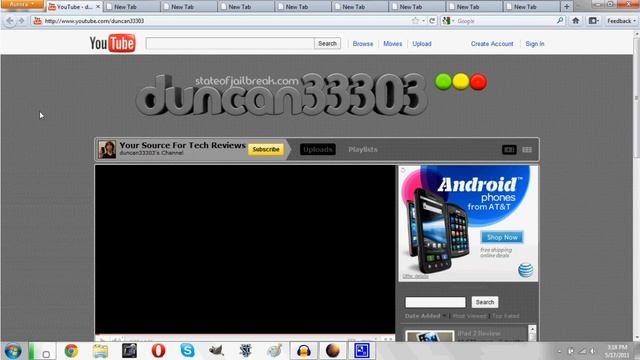640x360 pixels.
Task: Click the site favicon in the address bar
Action: point(37,21)
